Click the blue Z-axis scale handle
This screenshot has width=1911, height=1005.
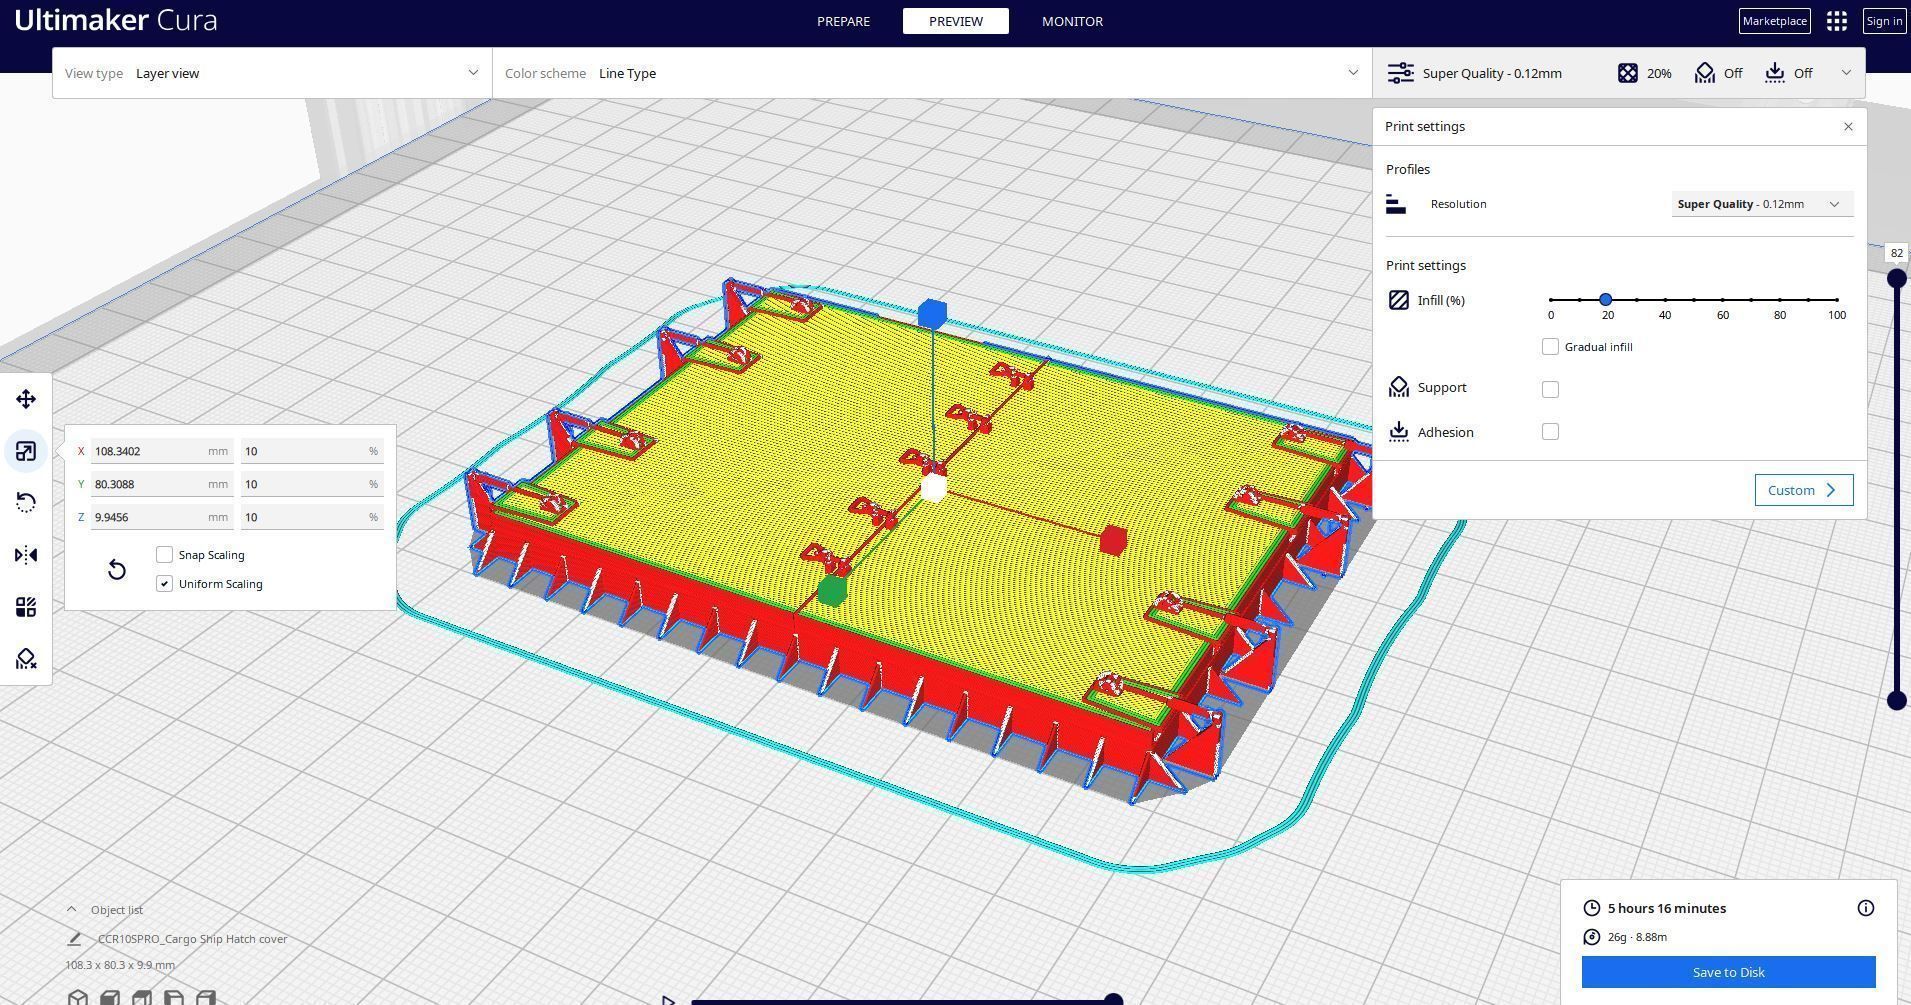pos(932,314)
